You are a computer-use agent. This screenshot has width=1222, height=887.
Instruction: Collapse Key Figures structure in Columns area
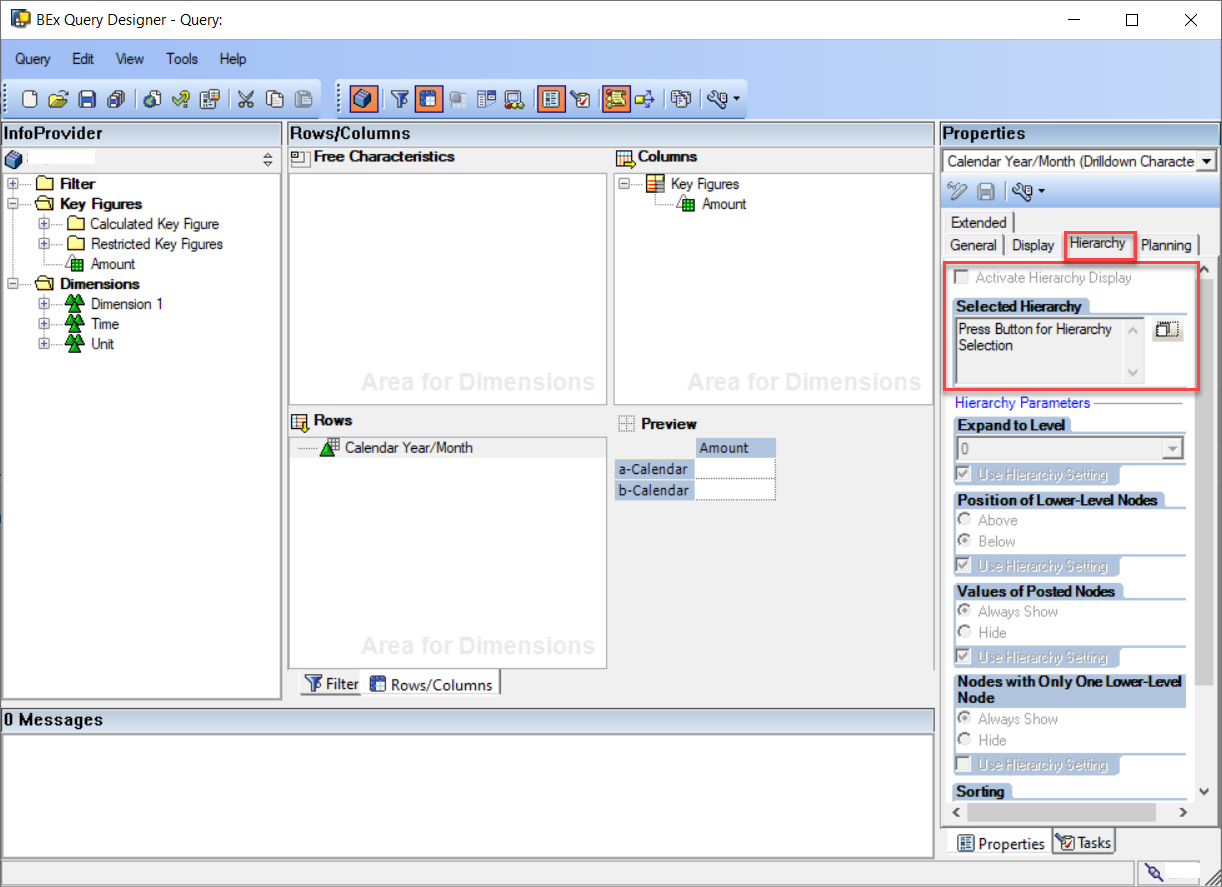625,184
